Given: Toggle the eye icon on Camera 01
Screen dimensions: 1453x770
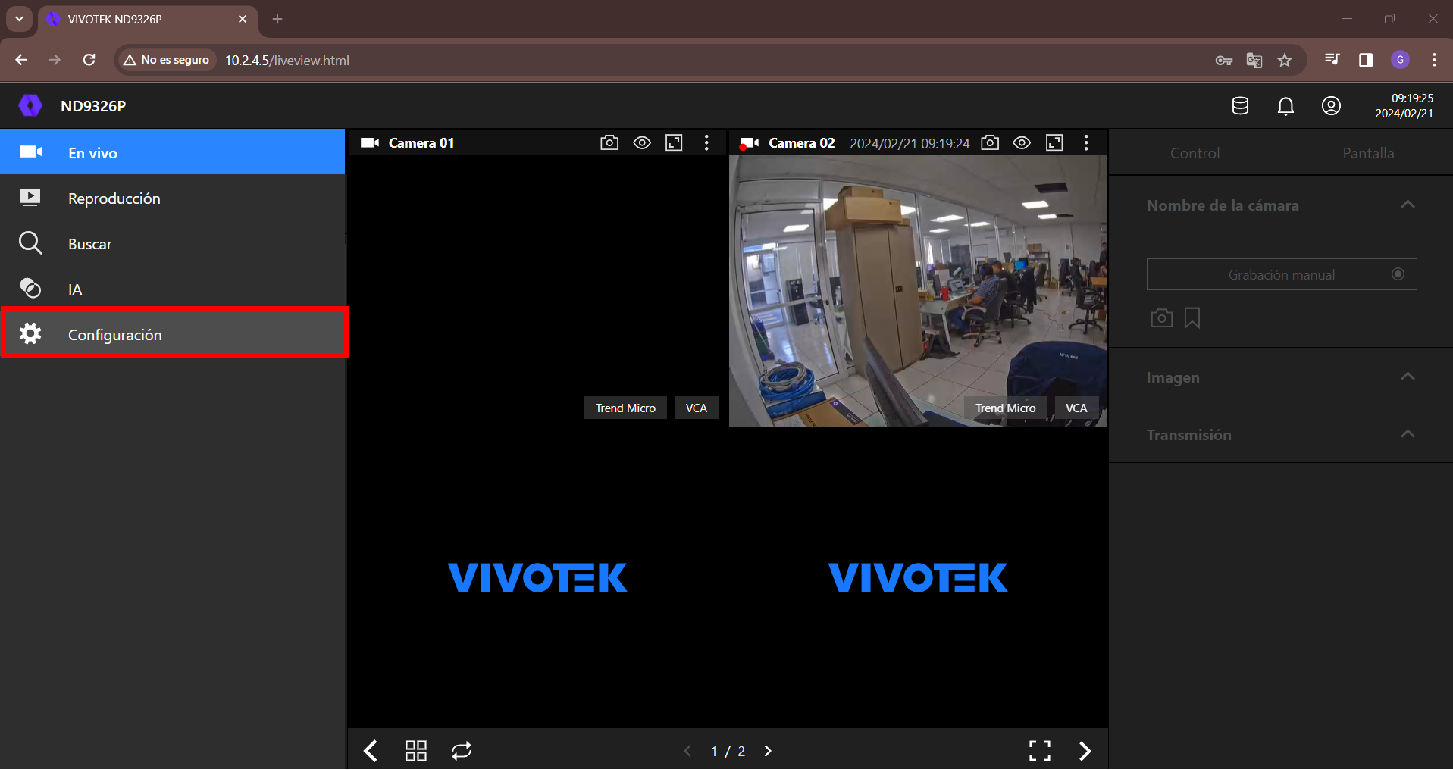Looking at the screenshot, I should 642,143.
